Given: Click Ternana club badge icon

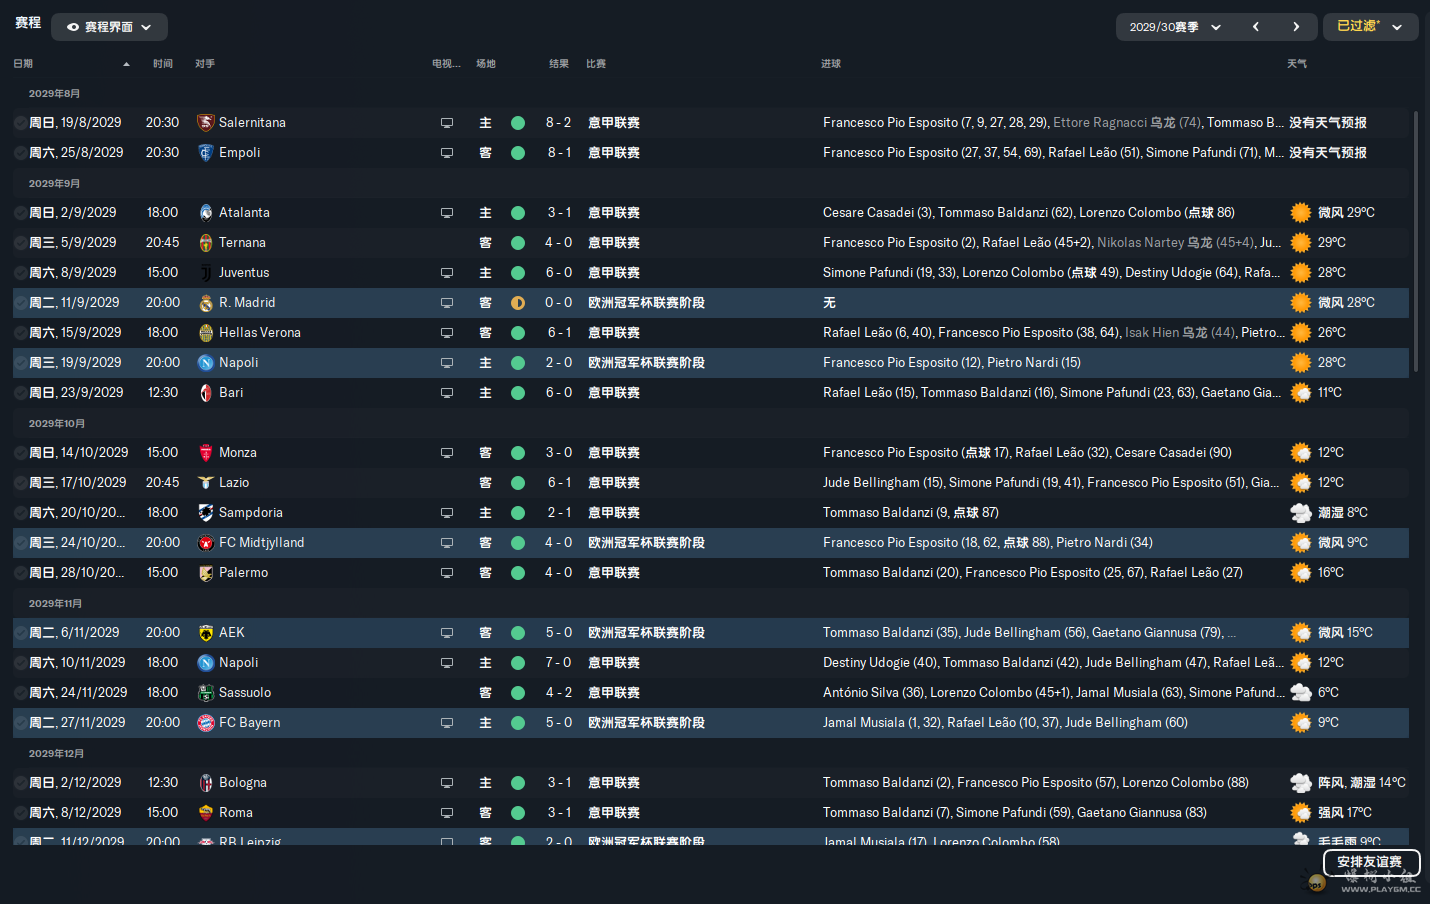Looking at the screenshot, I should [206, 243].
